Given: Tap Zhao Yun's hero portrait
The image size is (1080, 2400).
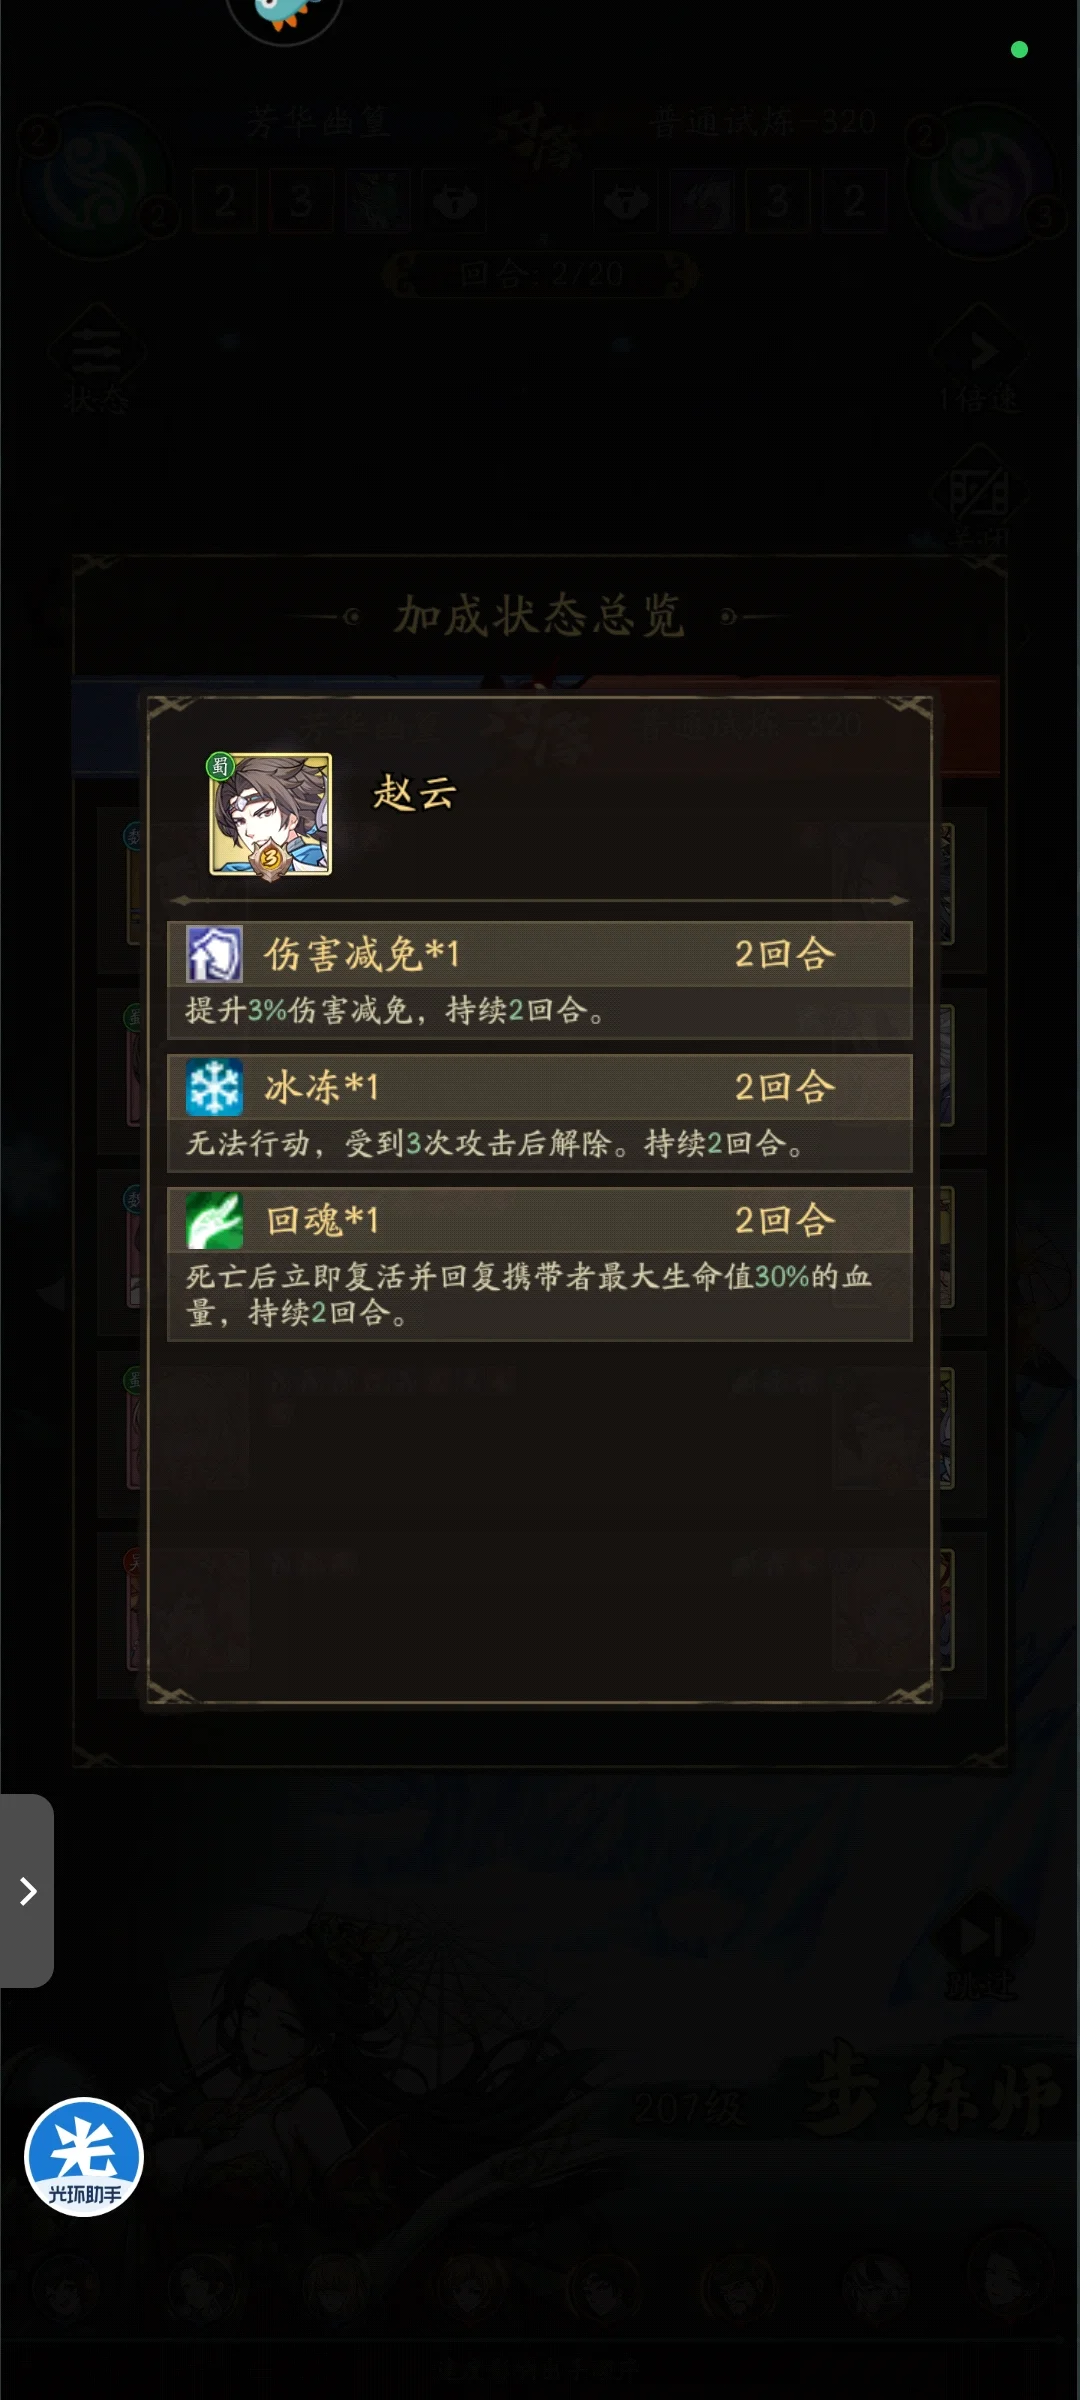Looking at the screenshot, I should [x=270, y=814].
